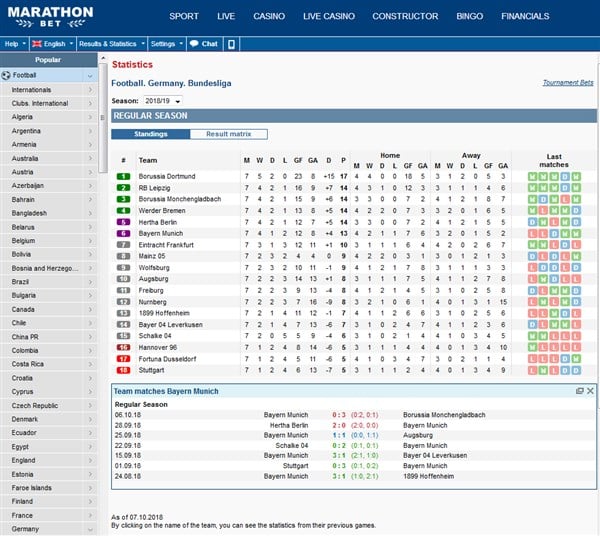Viewport: 600px width, 536px height.
Task: Click the Last matches column header
Action: (x=554, y=161)
